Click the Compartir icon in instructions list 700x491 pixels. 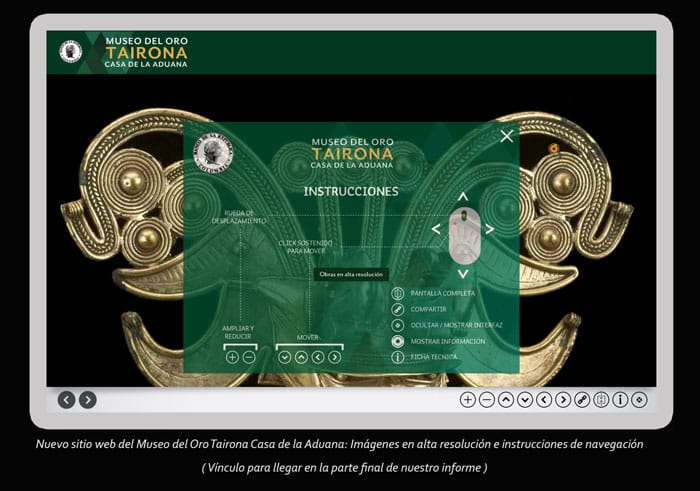(397, 309)
